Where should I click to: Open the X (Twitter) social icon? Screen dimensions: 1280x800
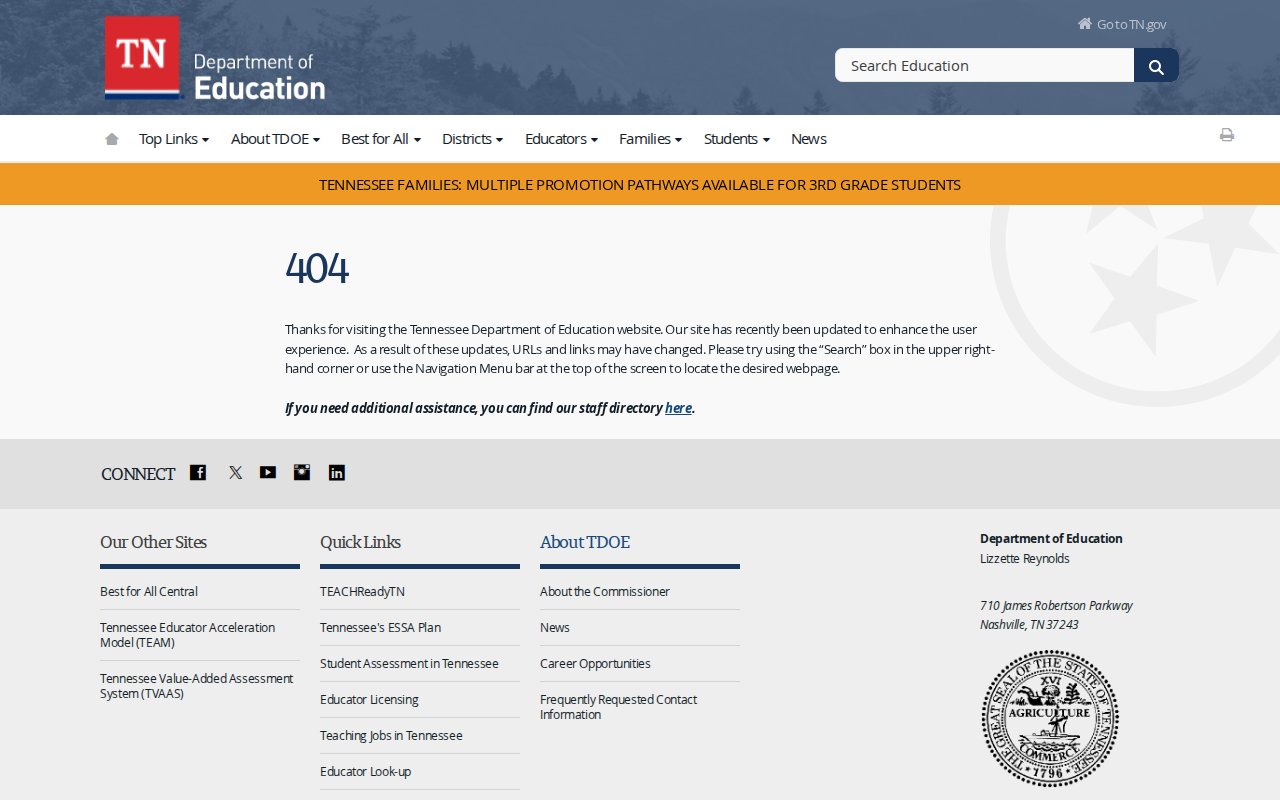tap(235, 473)
